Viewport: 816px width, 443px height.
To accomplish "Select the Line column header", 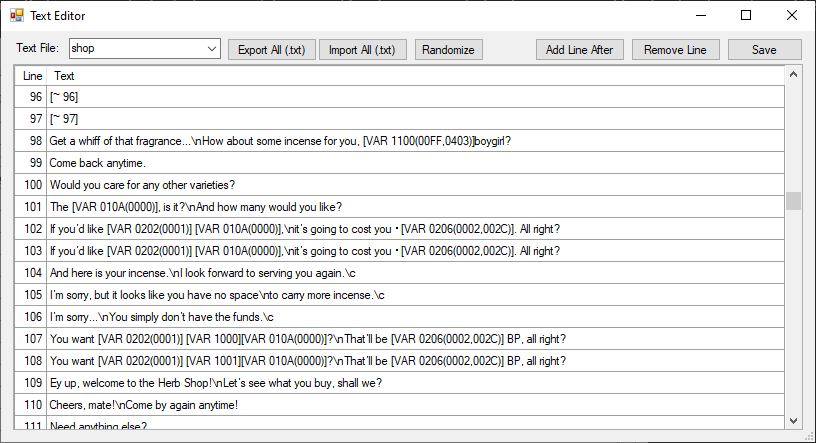I will (x=32, y=76).
